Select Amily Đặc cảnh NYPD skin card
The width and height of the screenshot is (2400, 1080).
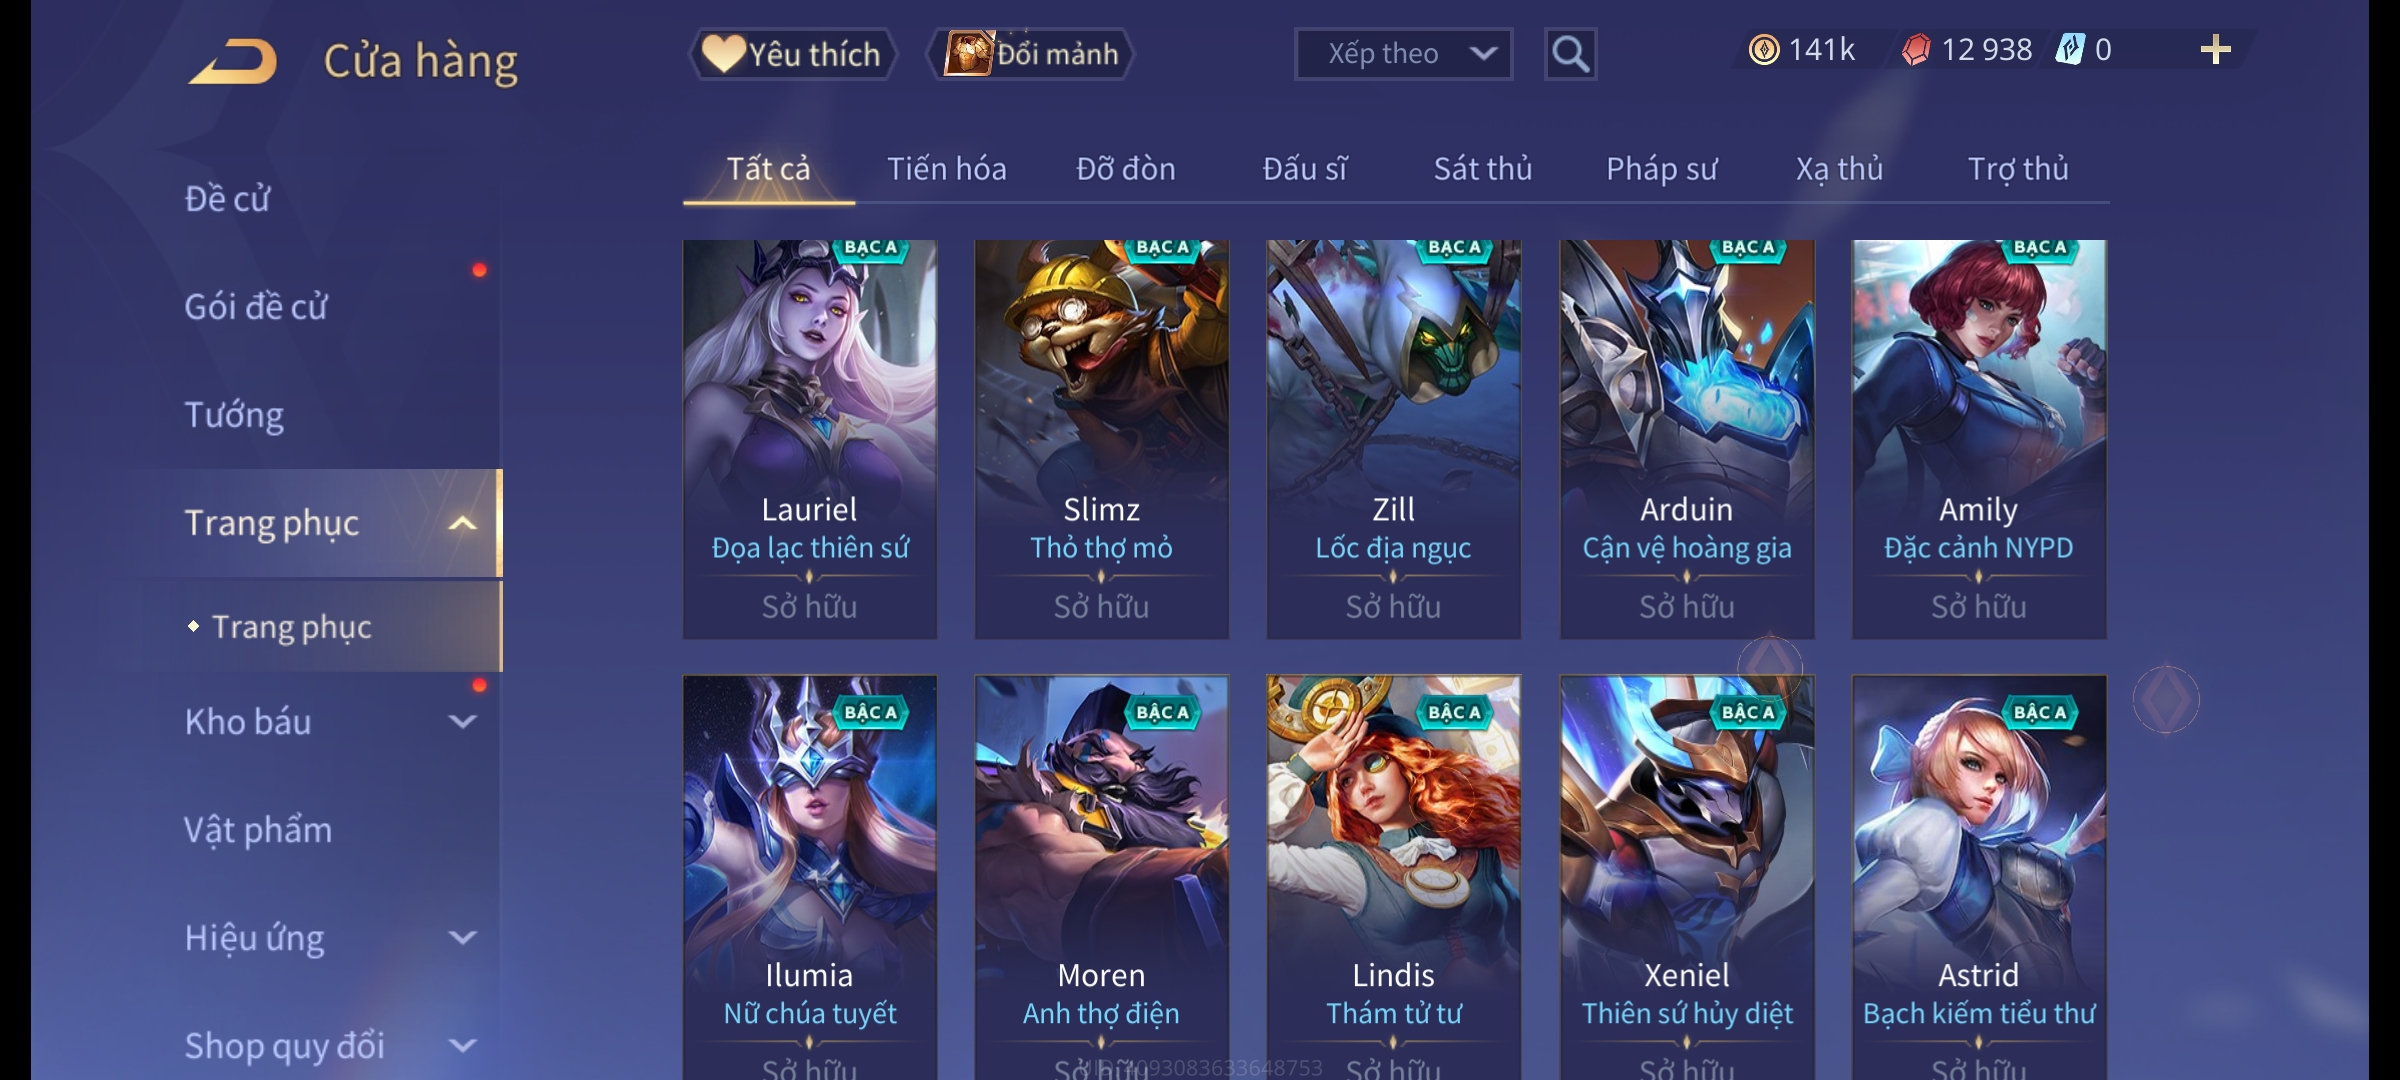1979,439
